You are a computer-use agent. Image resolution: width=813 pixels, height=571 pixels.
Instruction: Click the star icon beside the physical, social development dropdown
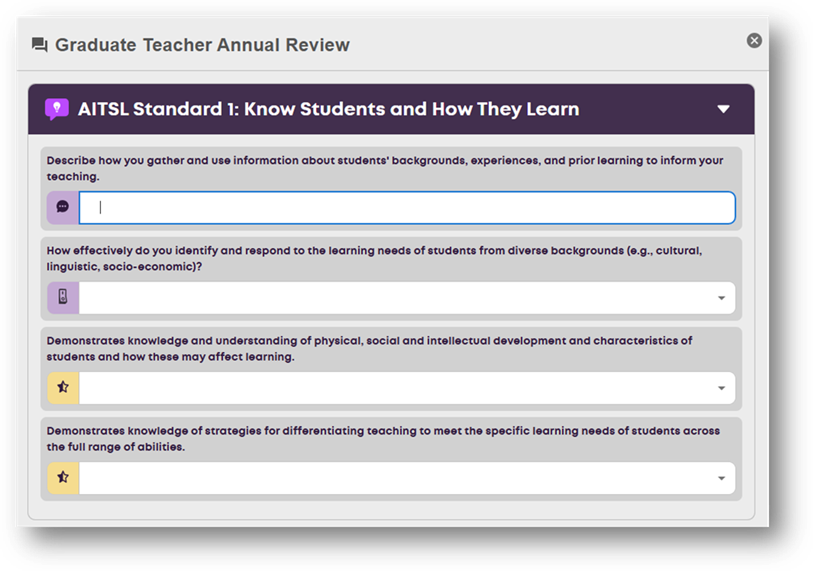(x=63, y=387)
